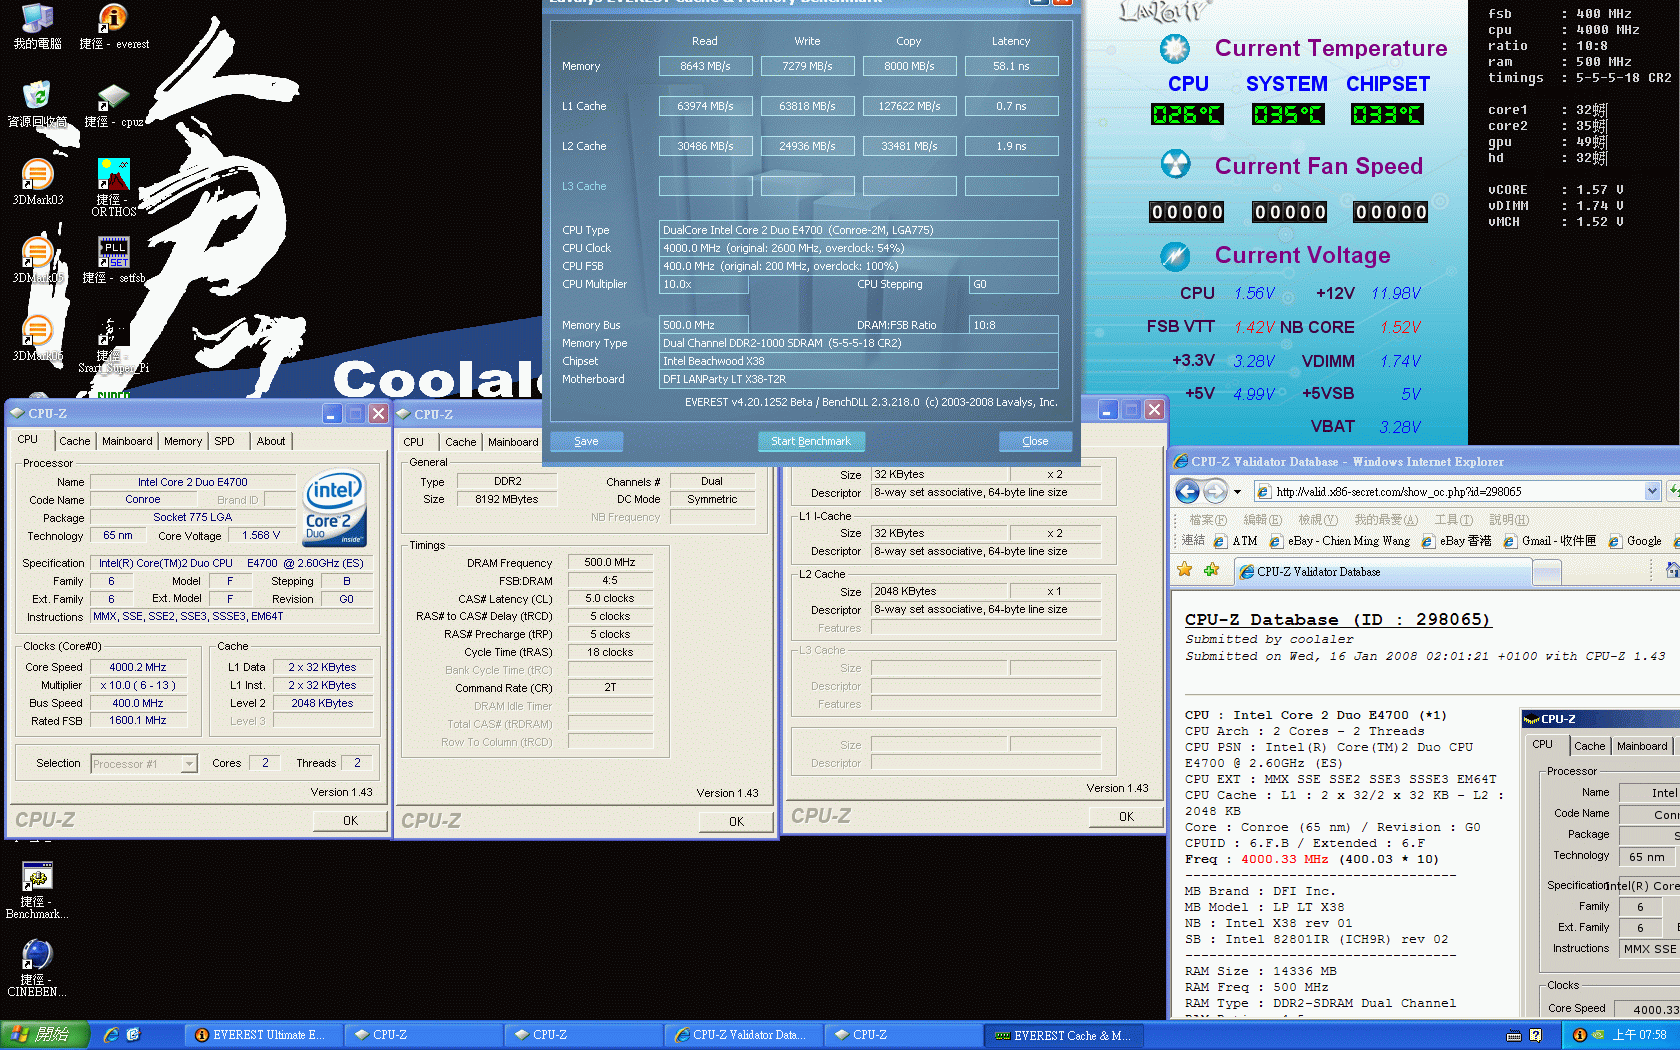The image size is (1680, 1050).
Task: Open the Recycle Bin desktop icon
Action: coord(37,104)
